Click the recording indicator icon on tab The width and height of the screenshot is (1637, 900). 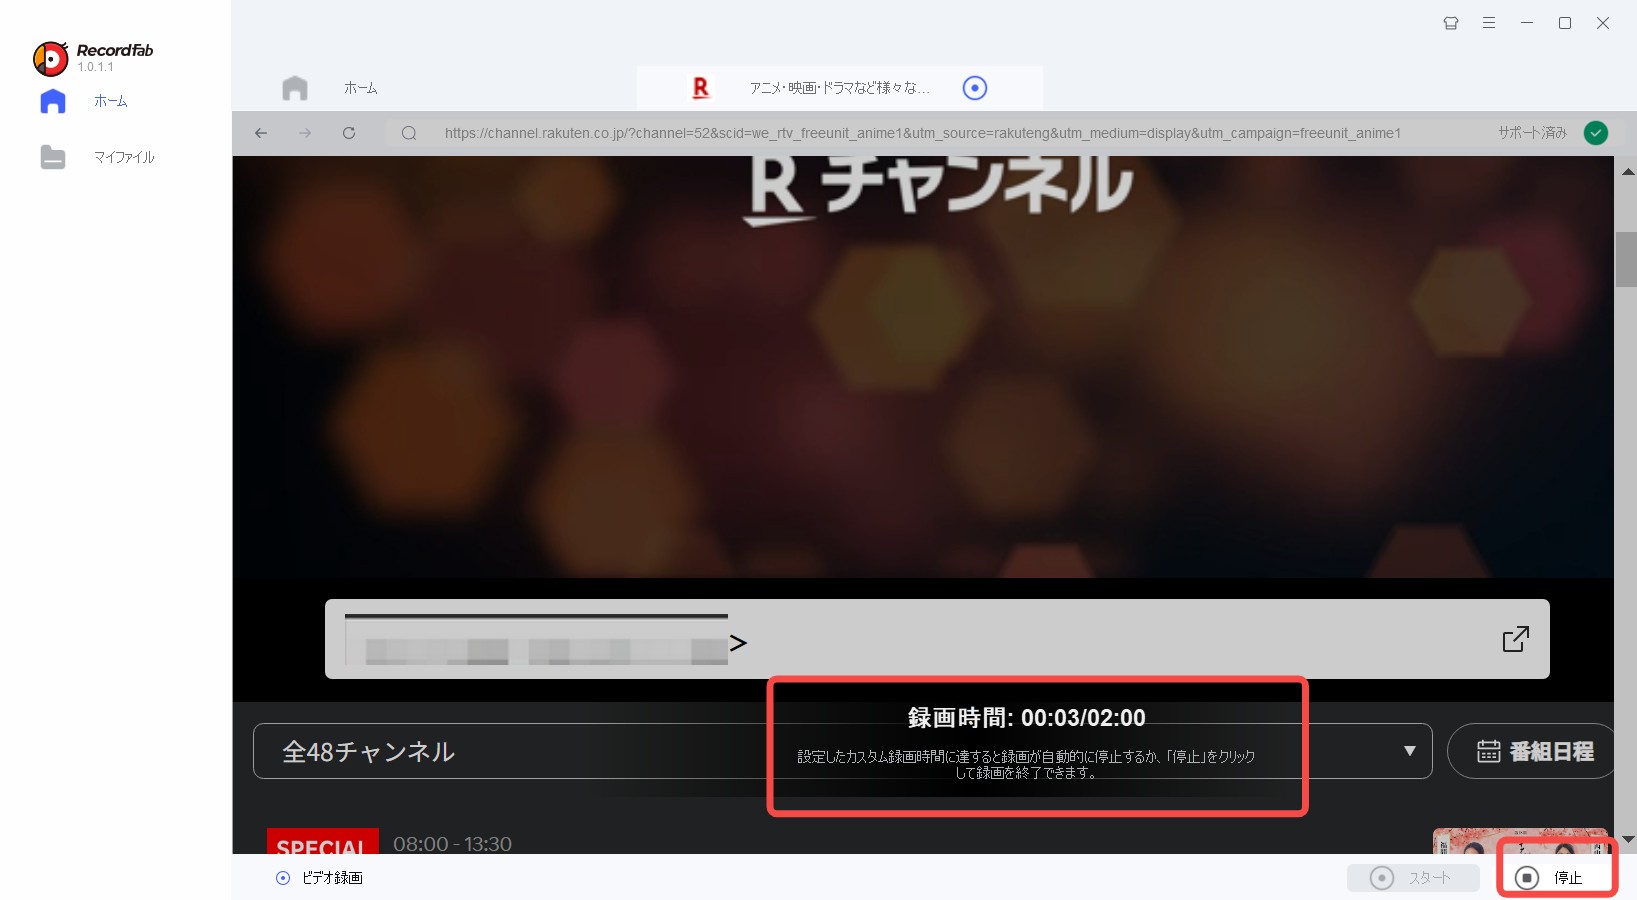[975, 88]
